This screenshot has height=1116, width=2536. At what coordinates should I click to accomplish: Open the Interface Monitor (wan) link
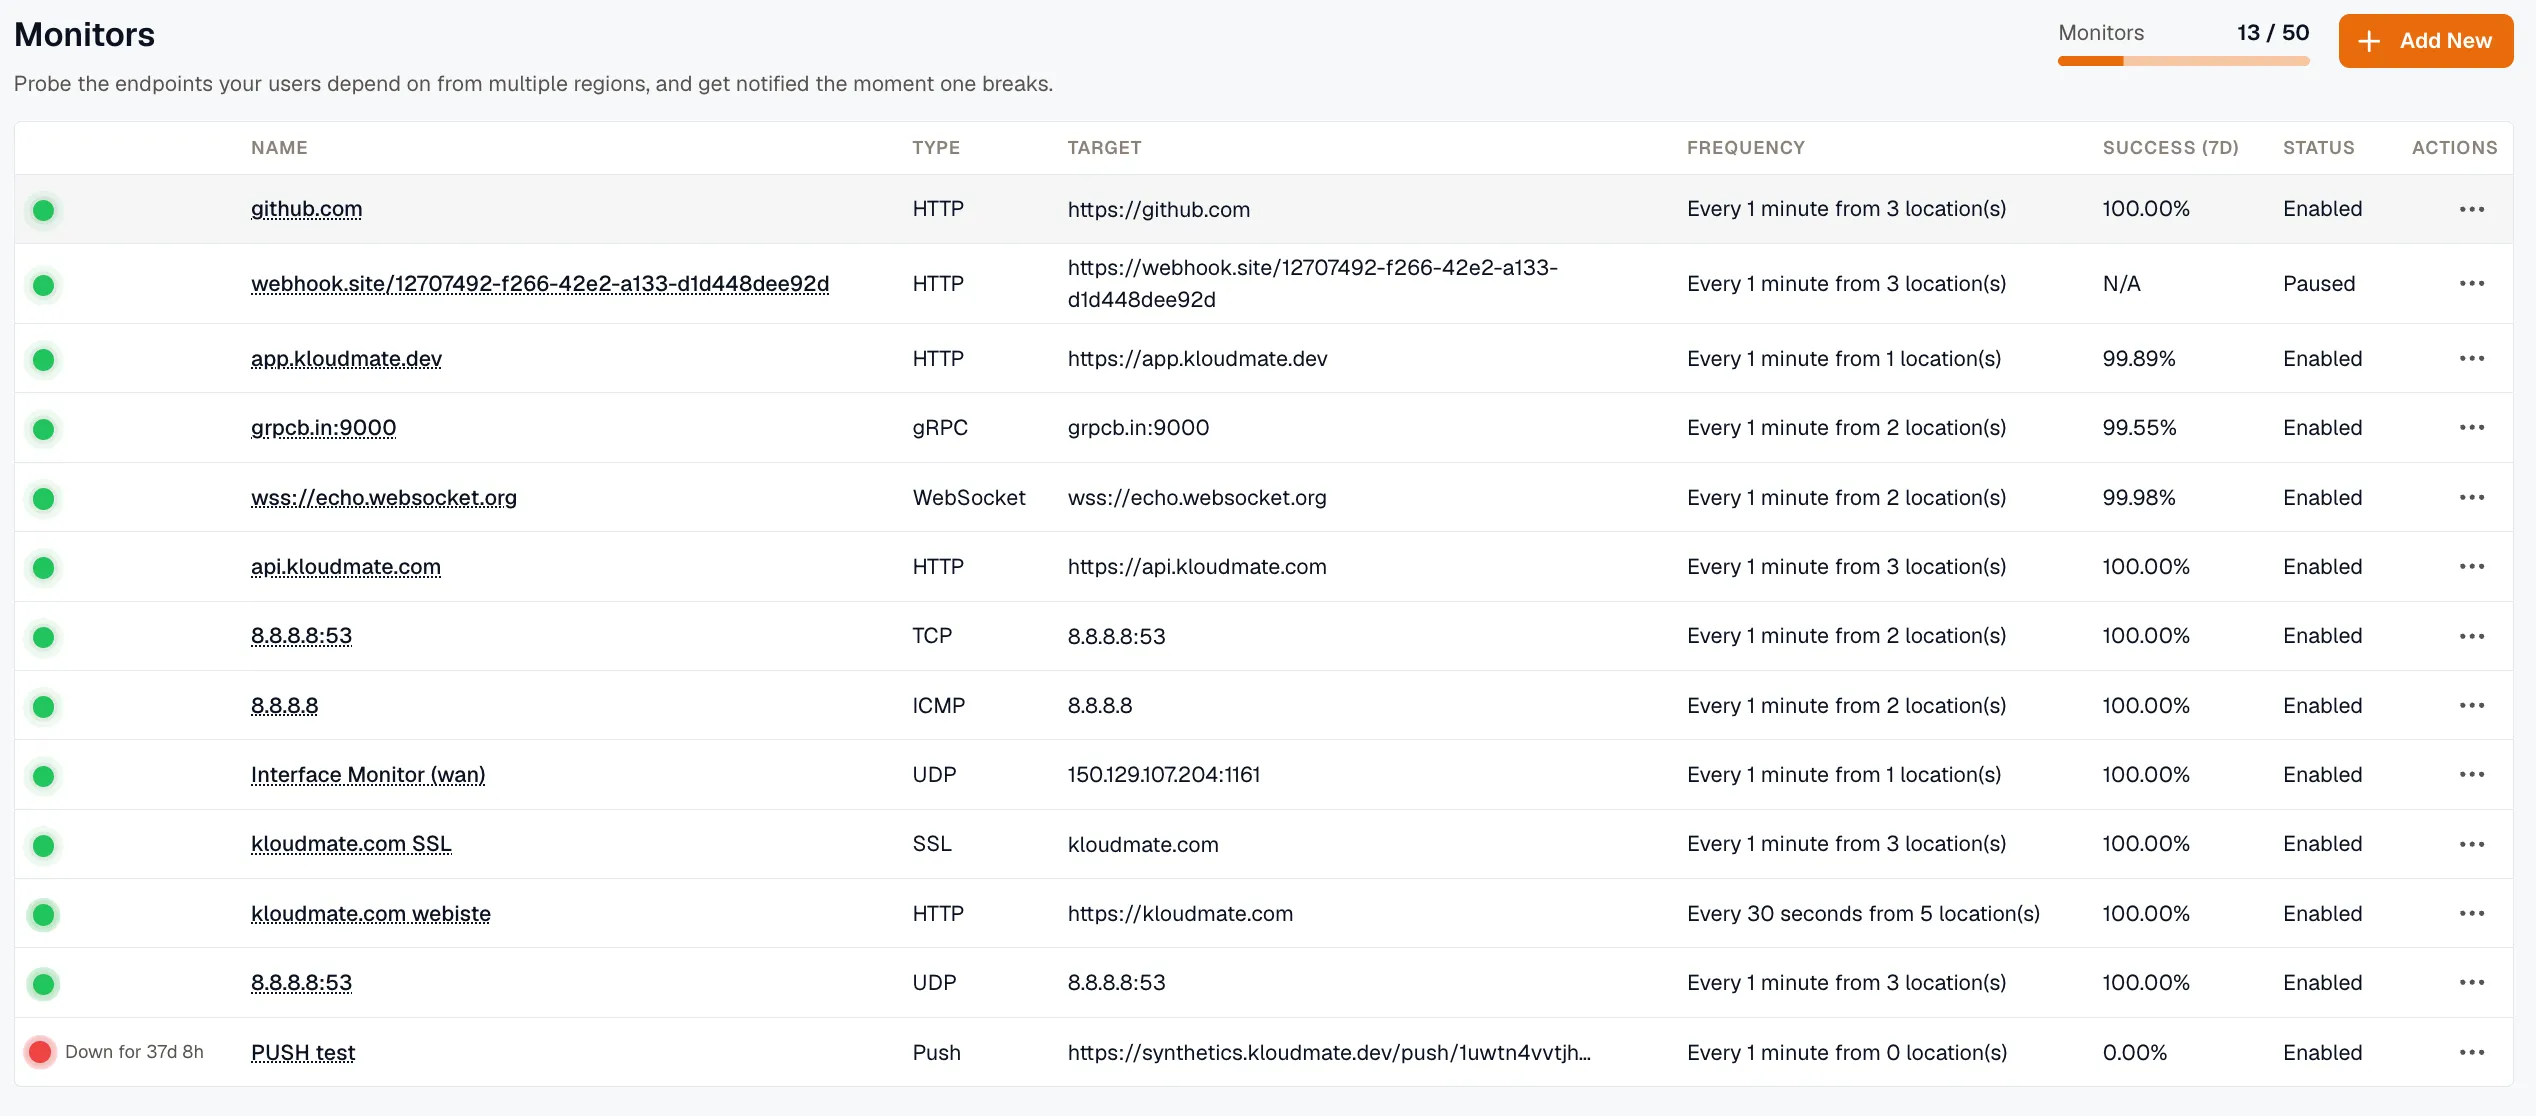[x=368, y=775]
